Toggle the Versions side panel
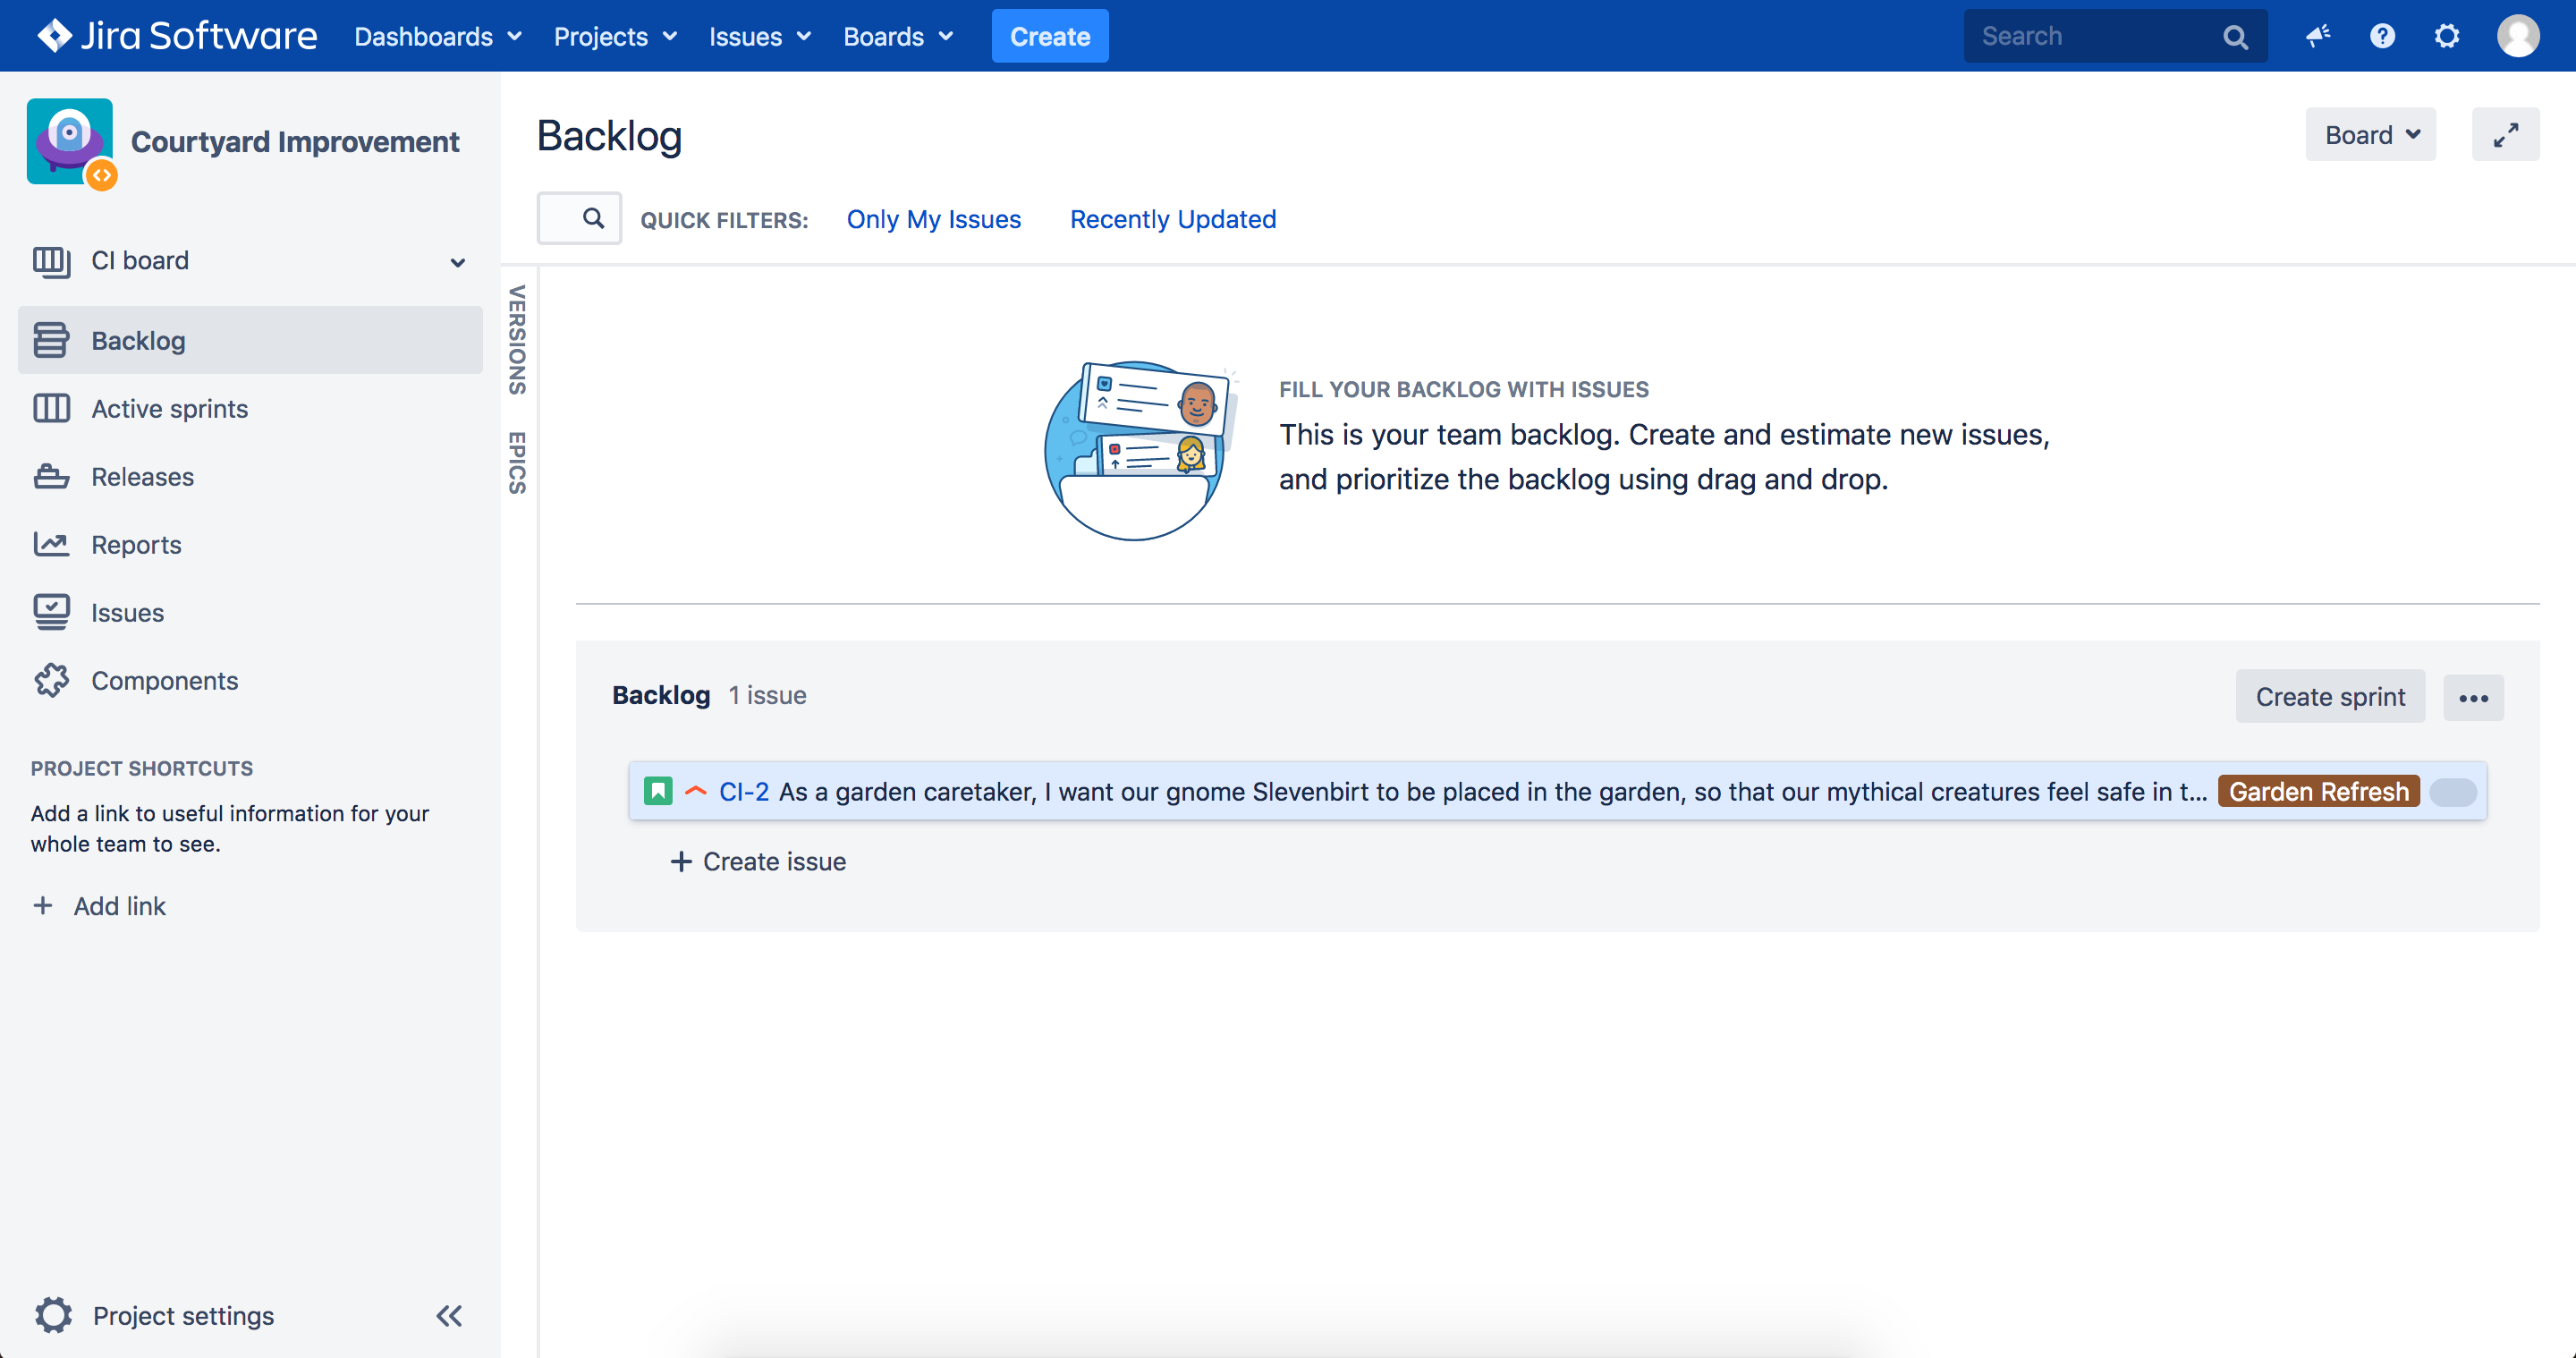The width and height of the screenshot is (2576, 1358). [x=517, y=340]
